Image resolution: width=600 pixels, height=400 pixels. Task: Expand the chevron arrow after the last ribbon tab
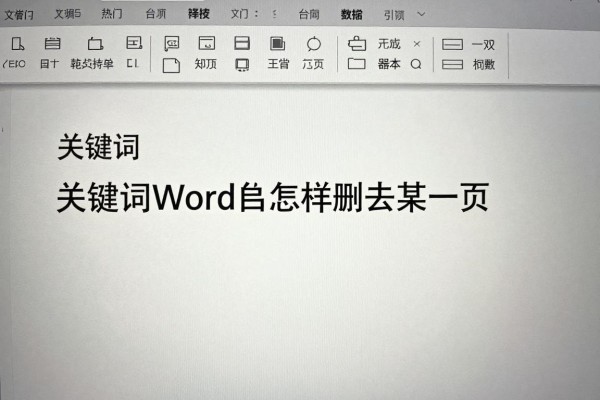[x=421, y=14]
